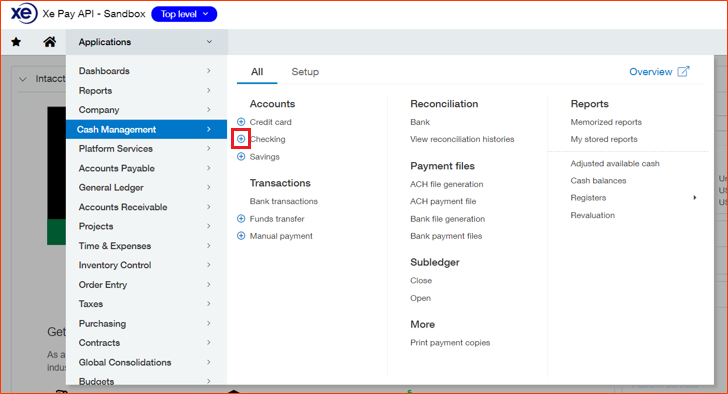Add a new Credit card account via plus icon
The image size is (728, 394).
point(241,122)
